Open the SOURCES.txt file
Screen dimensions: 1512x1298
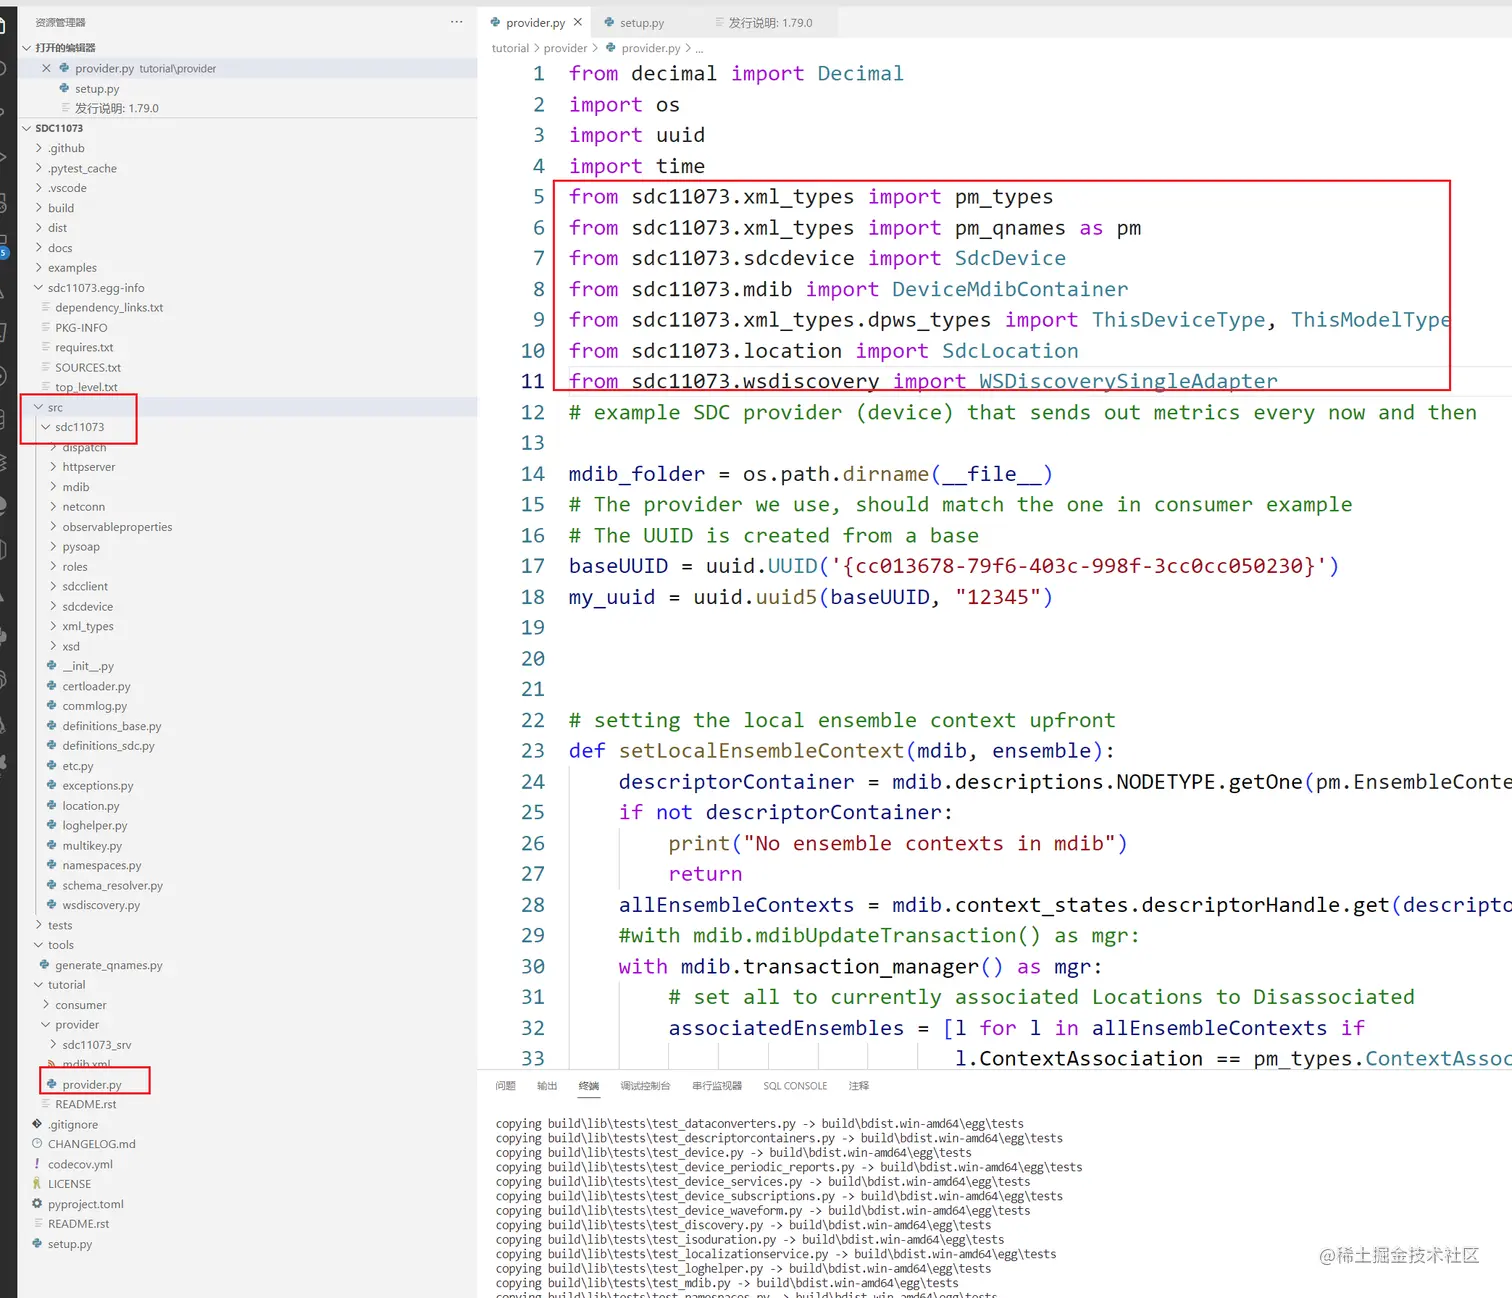88,368
